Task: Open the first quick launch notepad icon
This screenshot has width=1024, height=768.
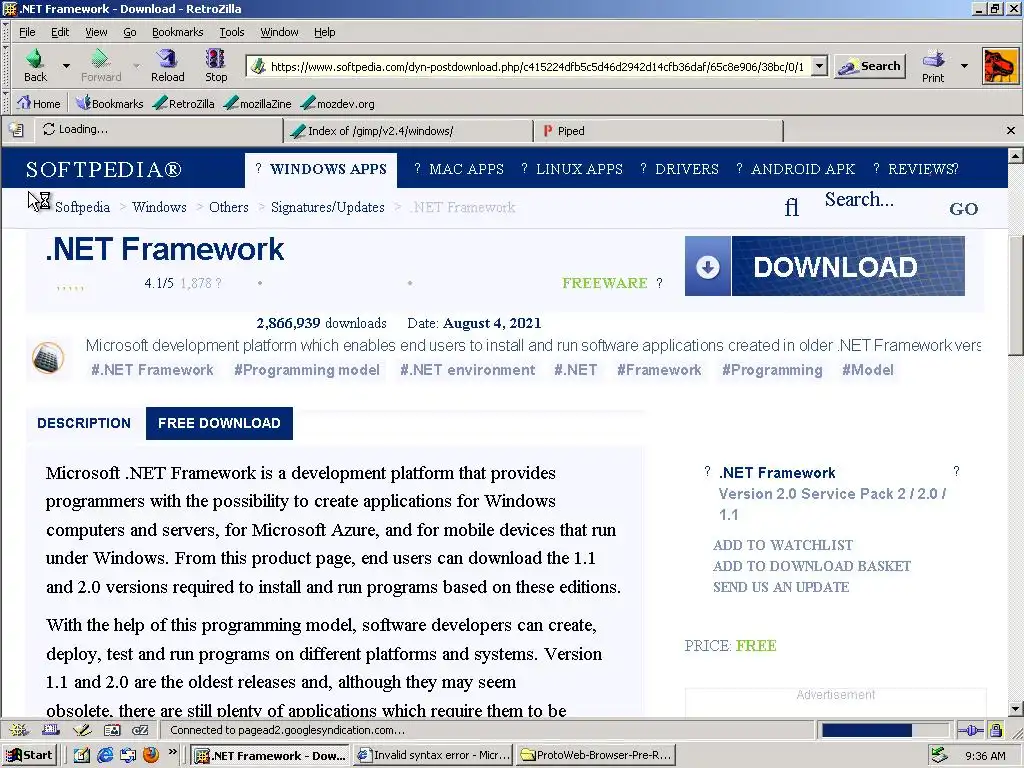Action: pyautogui.click(x=81, y=756)
